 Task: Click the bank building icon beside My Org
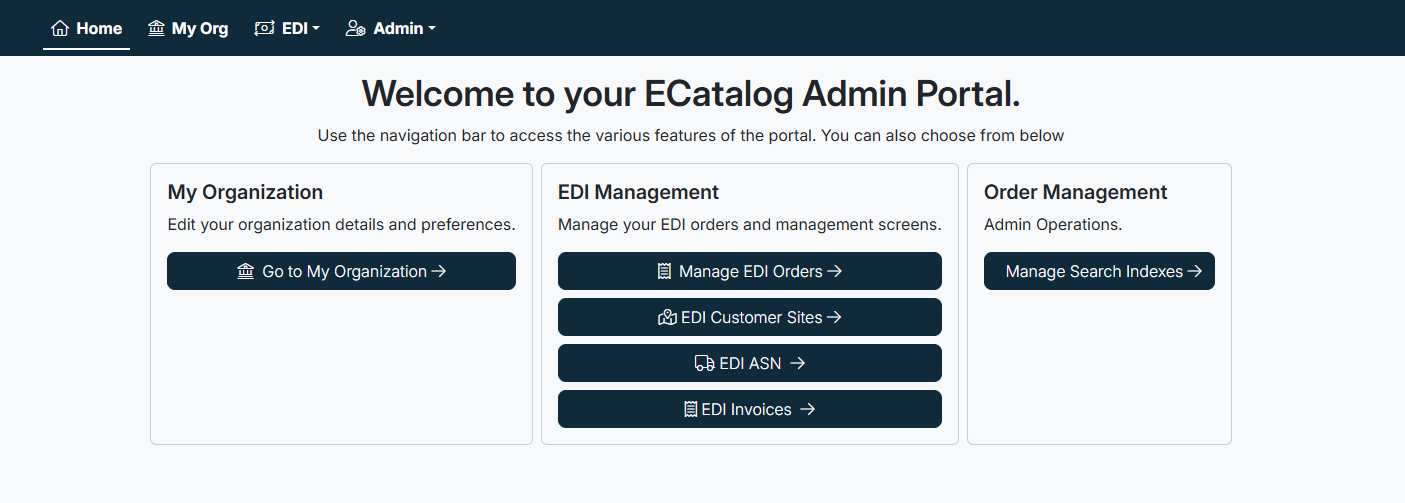click(156, 28)
